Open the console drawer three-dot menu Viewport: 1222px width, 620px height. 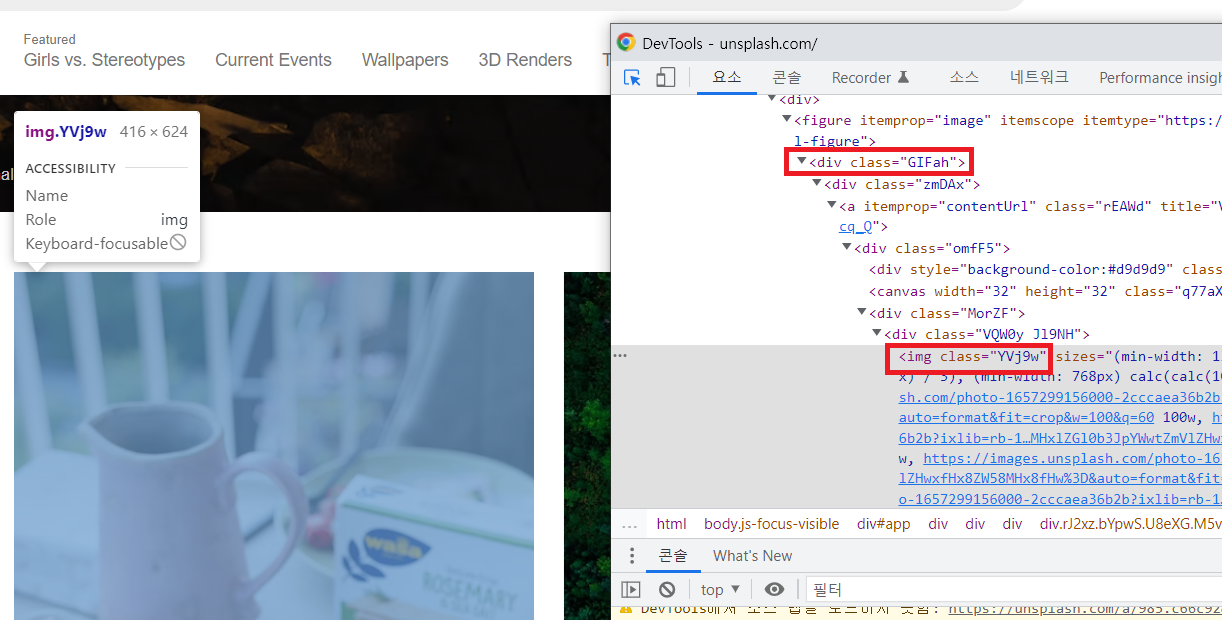(x=631, y=556)
